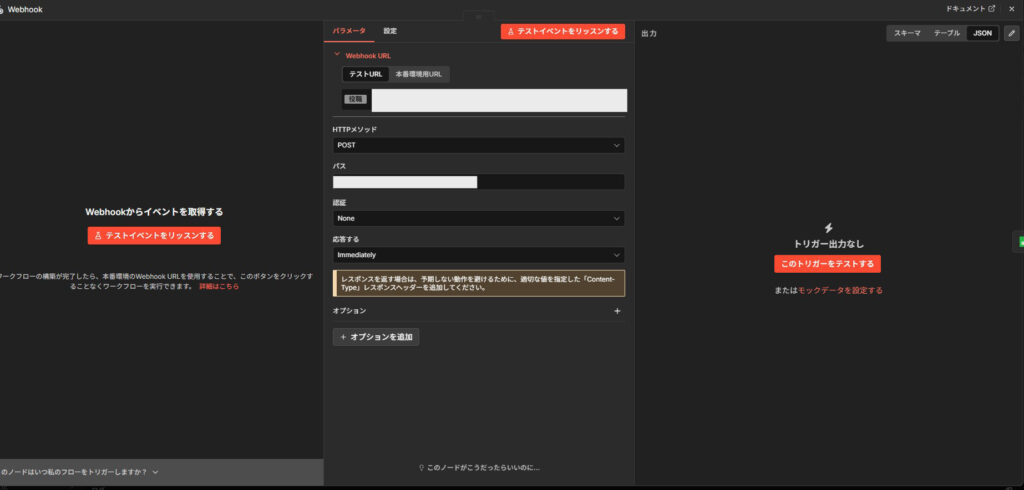Click the green icon at right edge
1024x490 pixels.
pos(1020,242)
